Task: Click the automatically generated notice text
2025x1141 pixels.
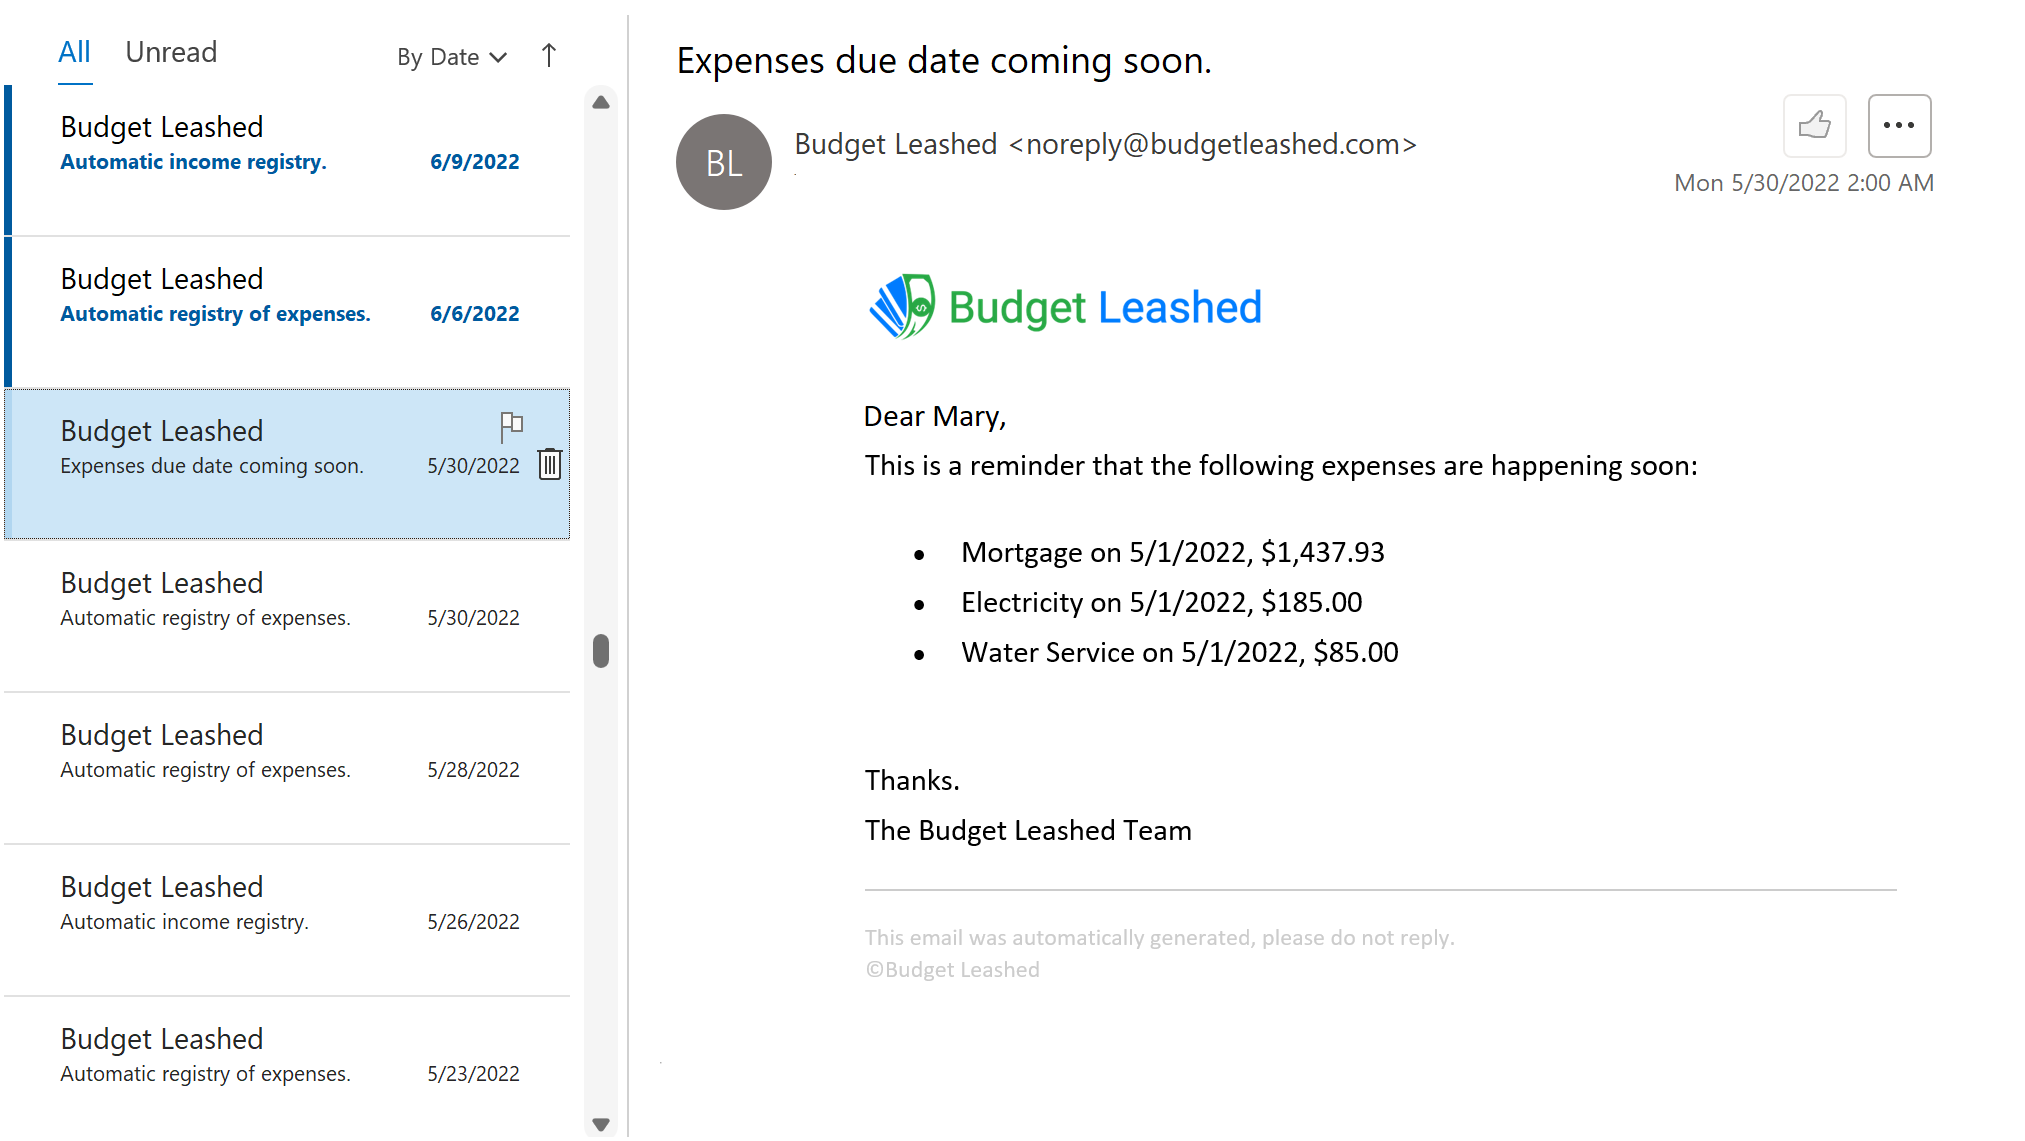Action: pos(1160,937)
